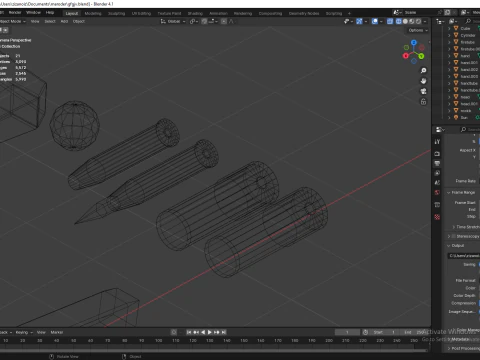This screenshot has width=480, height=360.
Task: Toggle camera view icon in viewport
Action: click(x=423, y=91)
